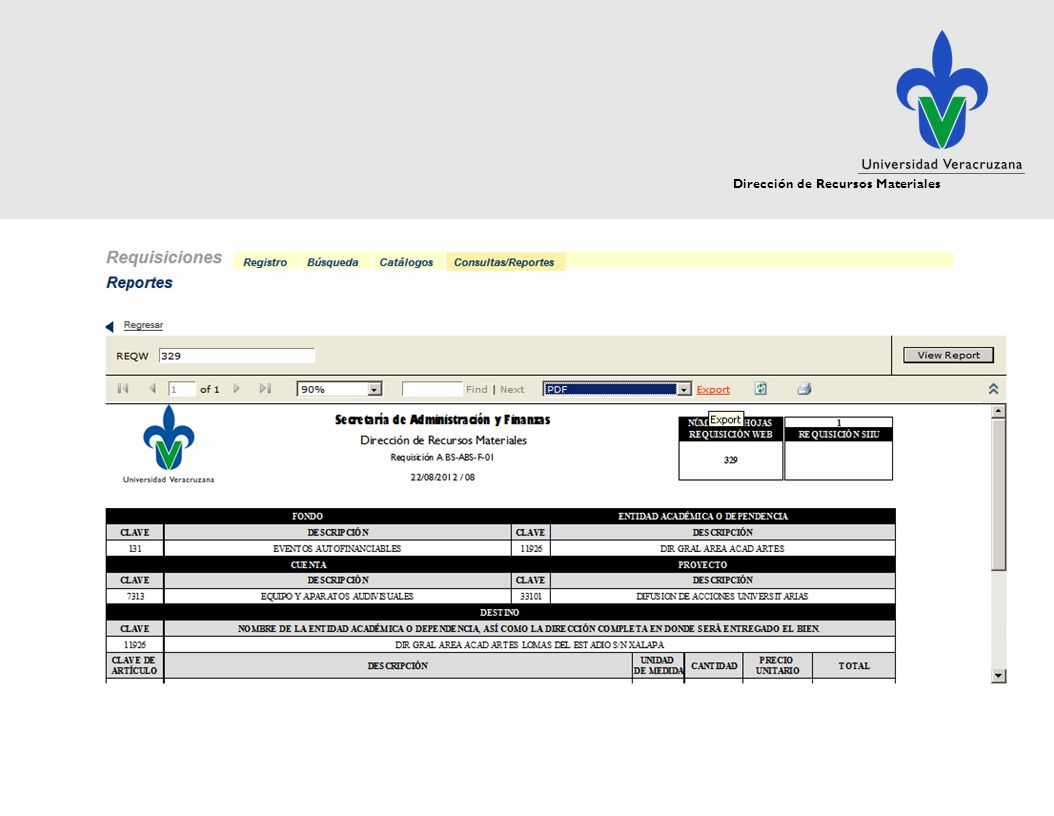This screenshot has height=816, width=1054.
Task: Click 'Secretaría de Administración y Finanzas' title
Action: (x=442, y=419)
